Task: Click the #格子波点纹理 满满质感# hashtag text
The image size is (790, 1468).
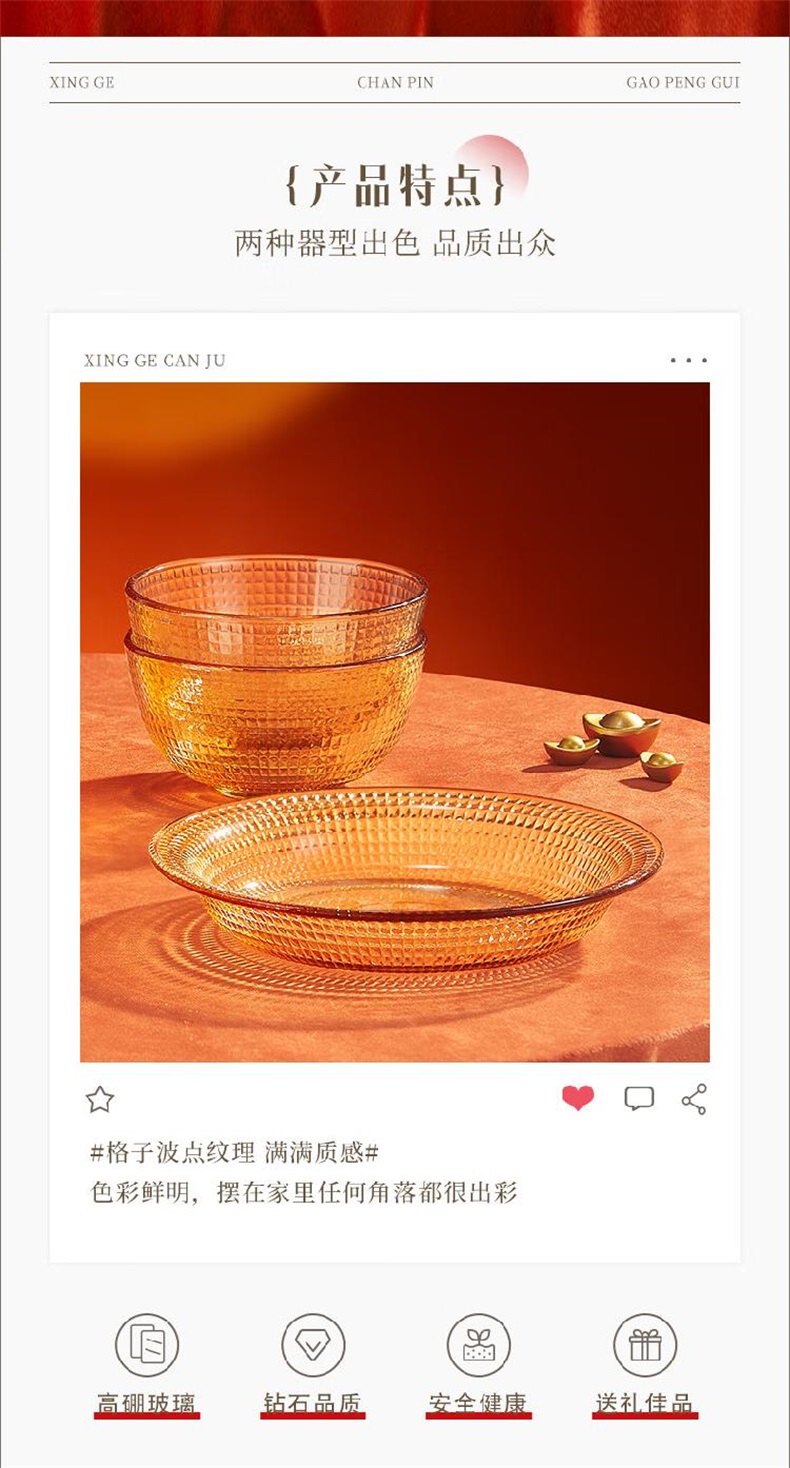Action: click(235, 1153)
